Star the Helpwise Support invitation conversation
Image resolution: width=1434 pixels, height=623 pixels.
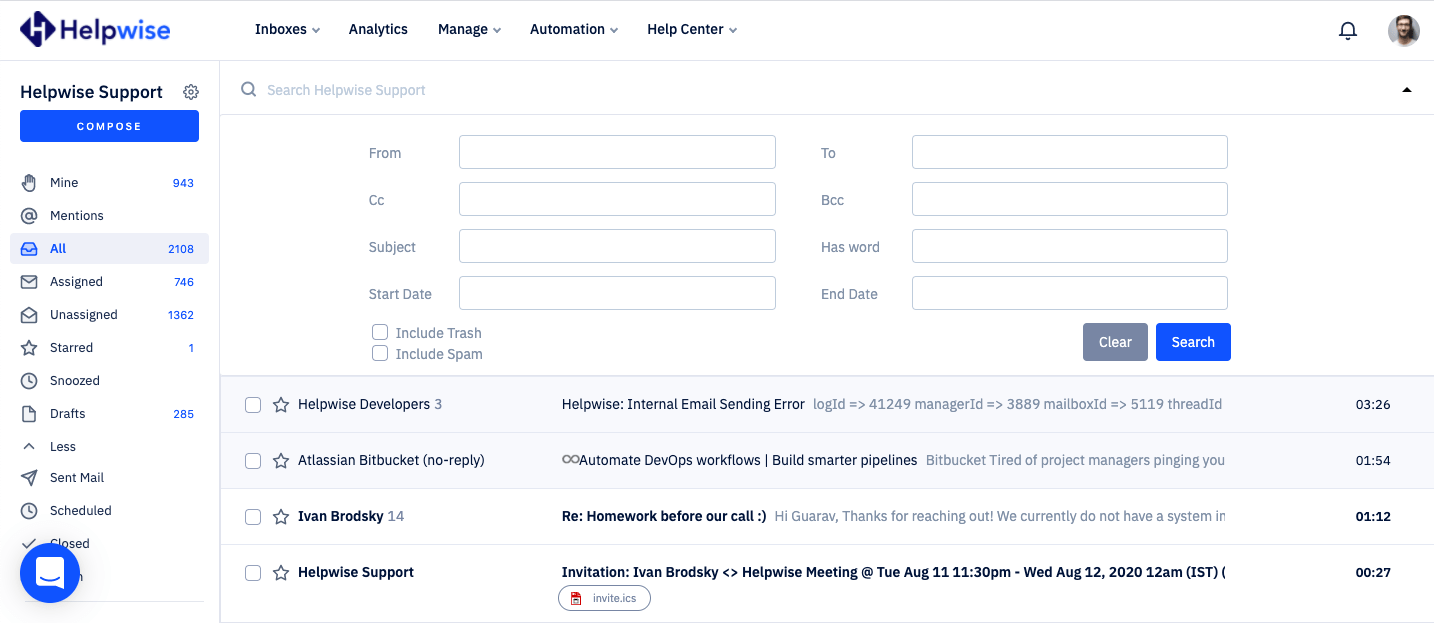(281, 573)
